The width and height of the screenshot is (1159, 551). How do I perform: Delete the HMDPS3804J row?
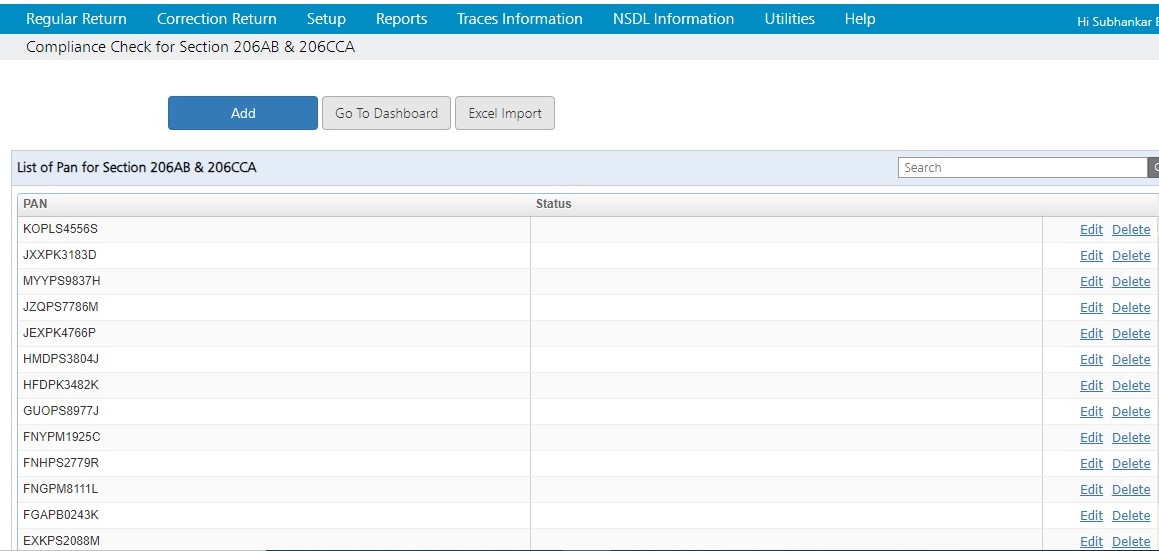coord(1131,359)
